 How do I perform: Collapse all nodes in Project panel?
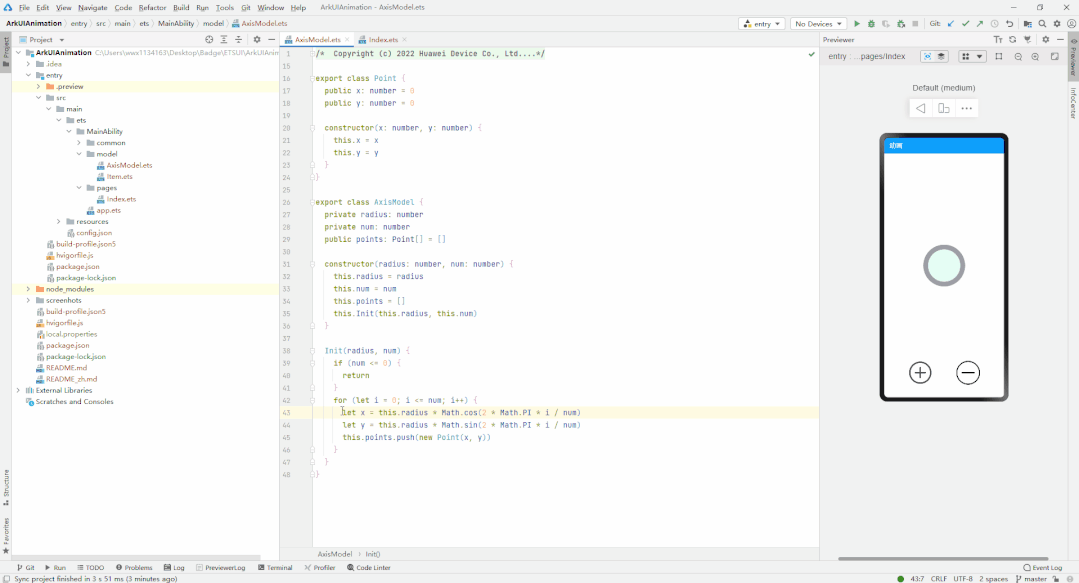238,40
